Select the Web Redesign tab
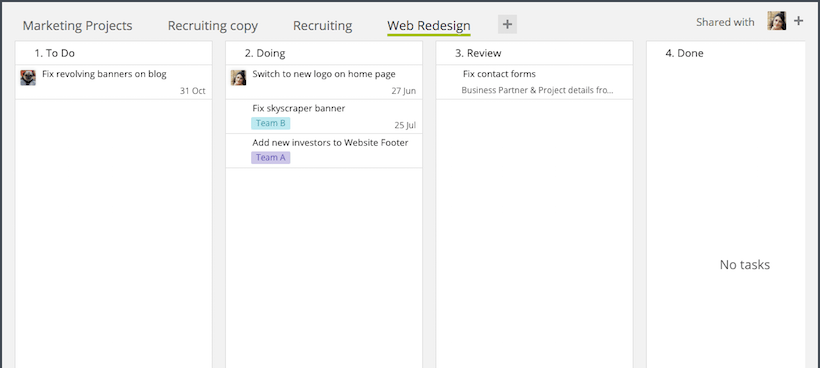This screenshot has width=820, height=368. (x=429, y=26)
